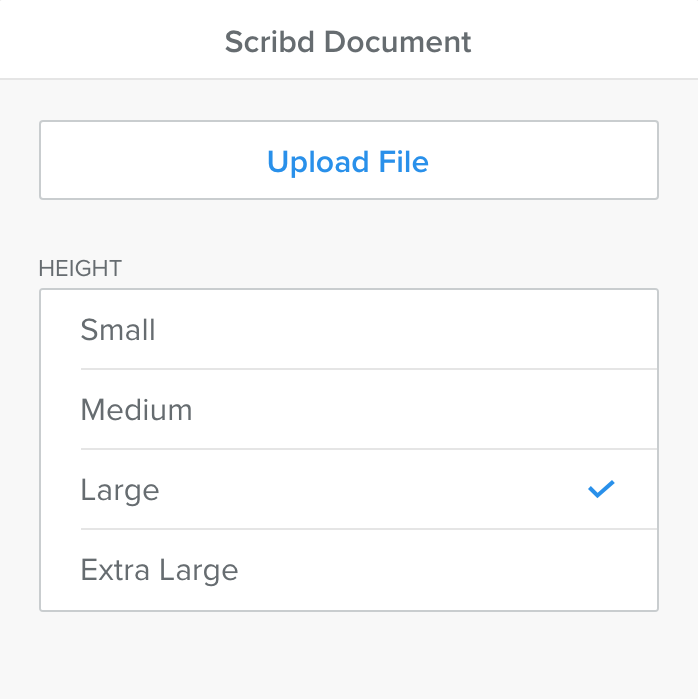Click the Extra Large label text

(x=159, y=570)
